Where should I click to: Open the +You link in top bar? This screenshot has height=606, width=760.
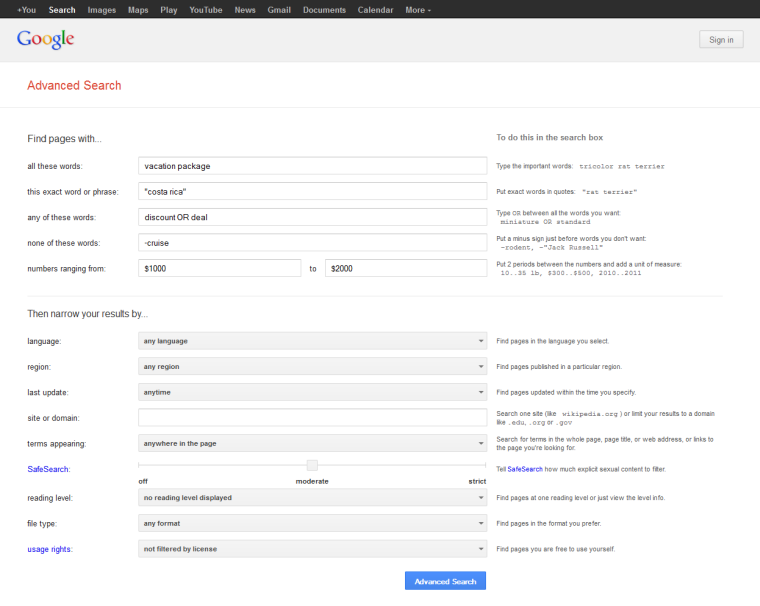(27, 10)
